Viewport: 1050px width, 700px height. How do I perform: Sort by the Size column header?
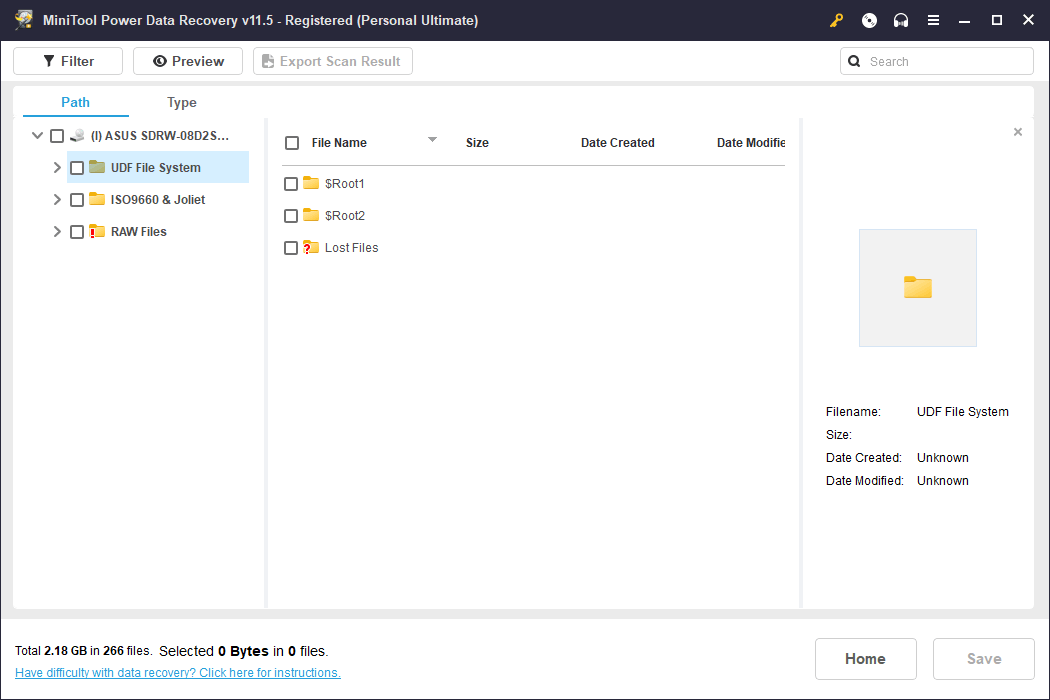(477, 143)
